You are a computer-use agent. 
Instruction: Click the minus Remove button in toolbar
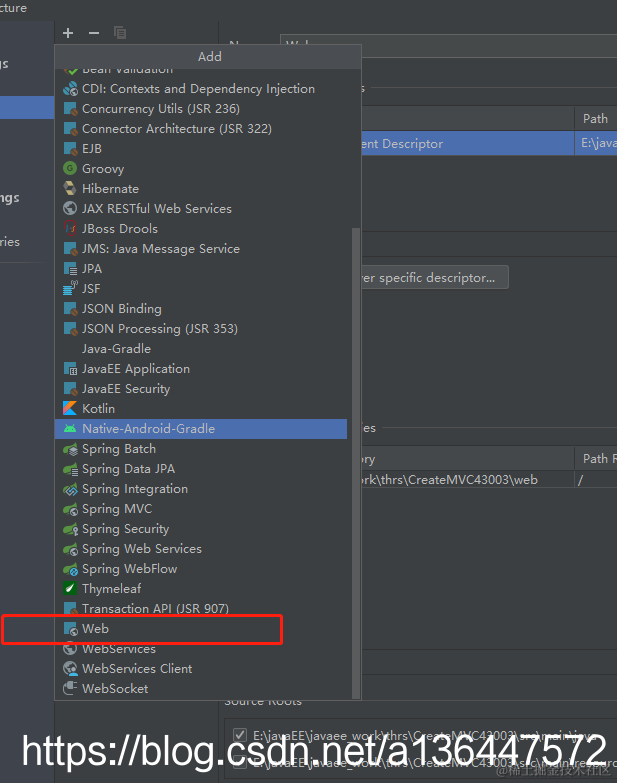[94, 33]
